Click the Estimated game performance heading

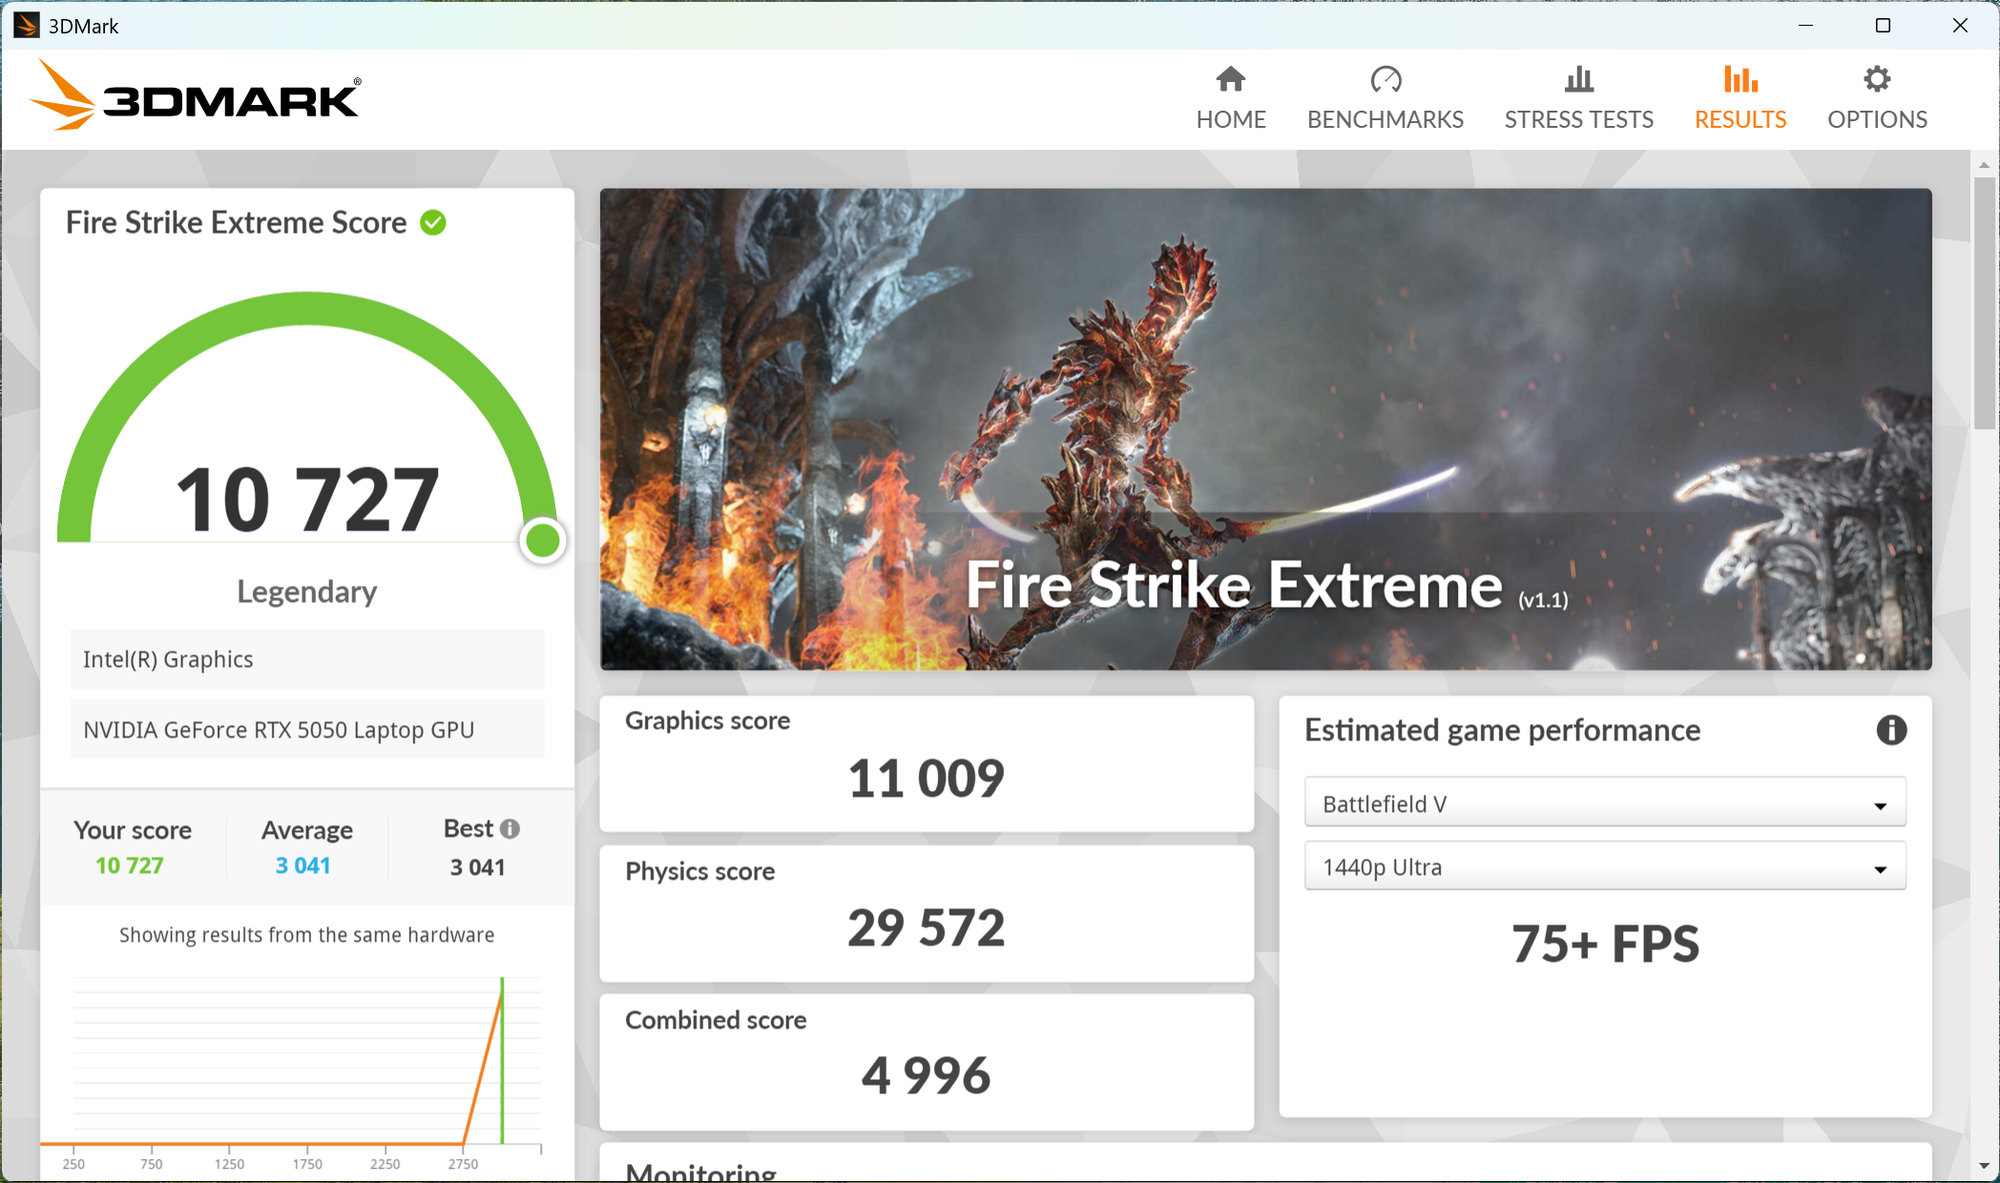click(x=1502, y=730)
